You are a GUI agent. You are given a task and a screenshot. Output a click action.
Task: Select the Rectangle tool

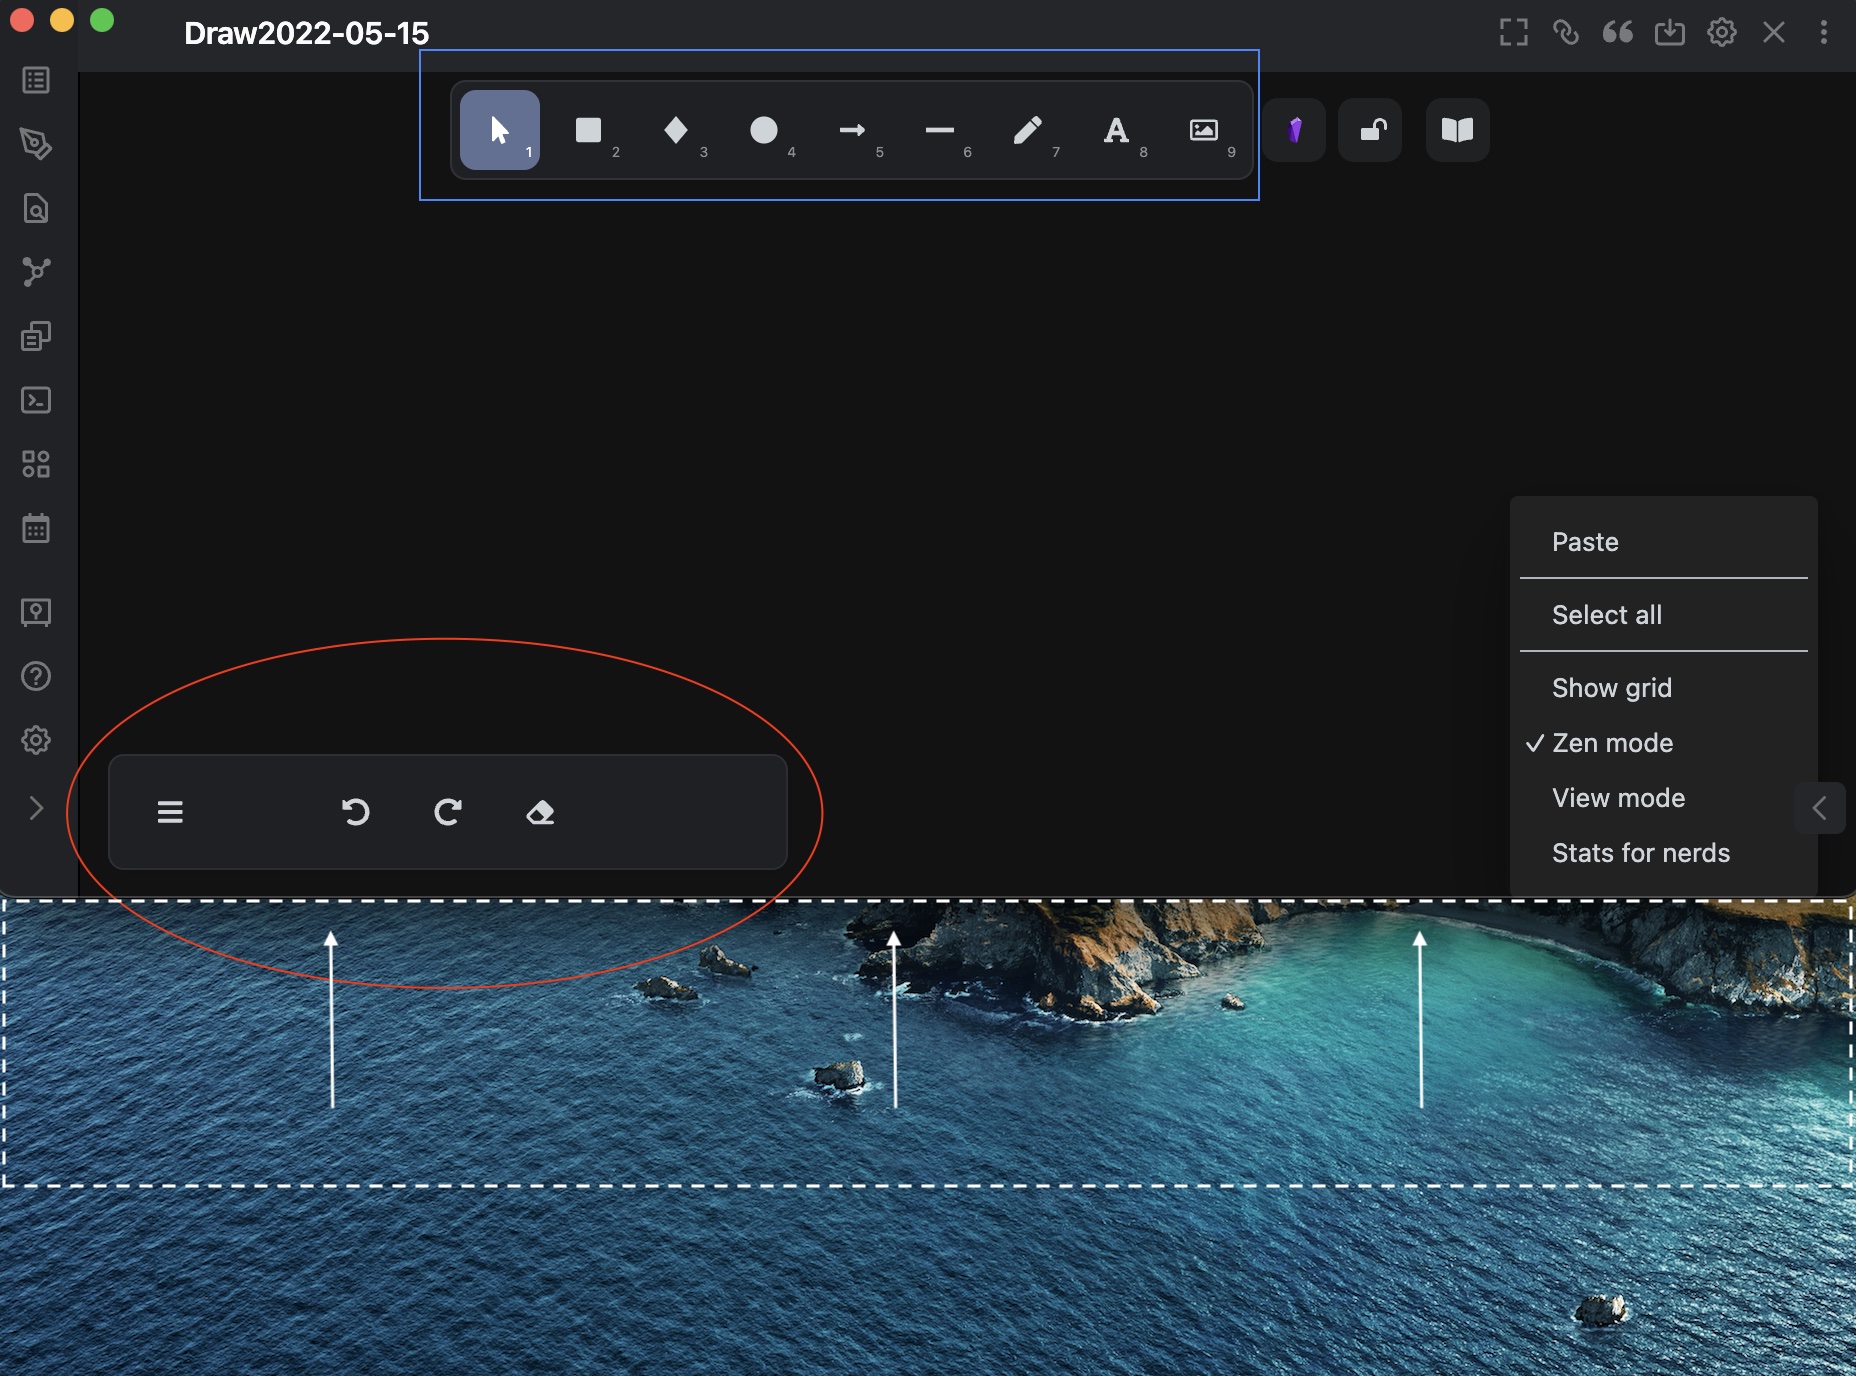click(589, 130)
